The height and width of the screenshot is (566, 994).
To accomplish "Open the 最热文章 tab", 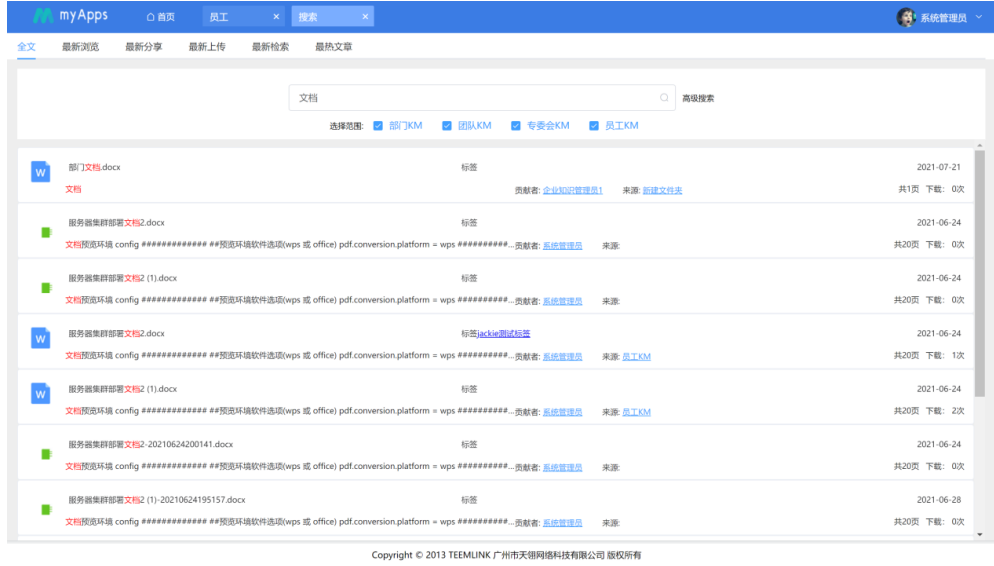I will [x=333, y=47].
